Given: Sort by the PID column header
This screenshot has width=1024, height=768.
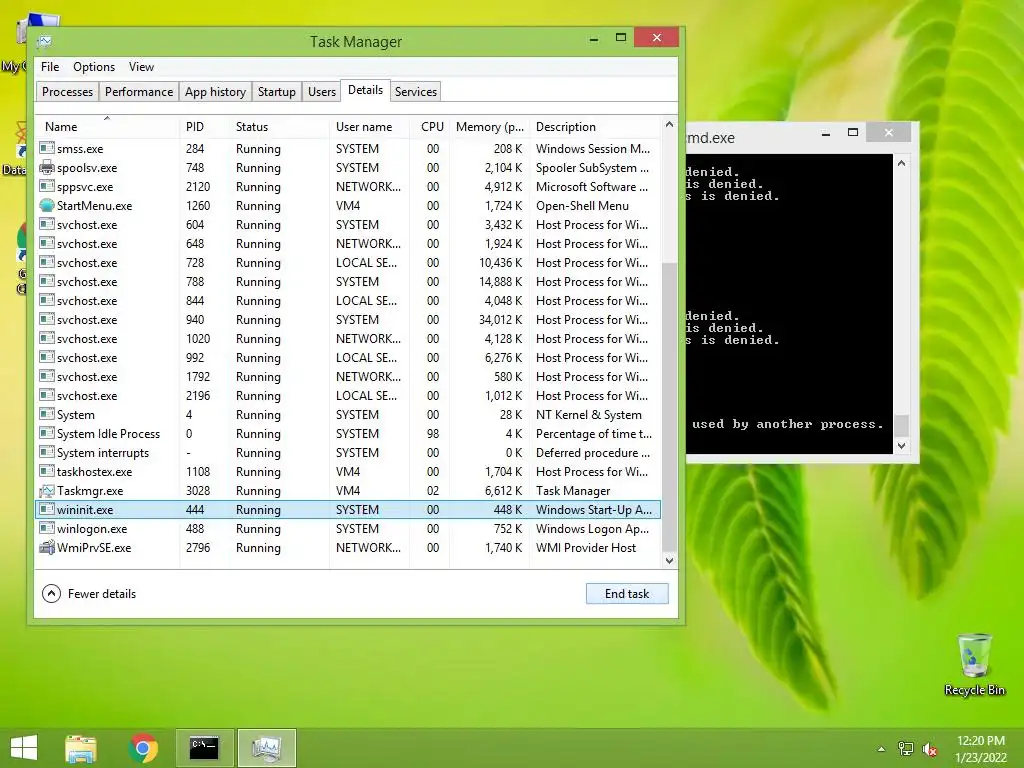Looking at the screenshot, I should point(204,127).
